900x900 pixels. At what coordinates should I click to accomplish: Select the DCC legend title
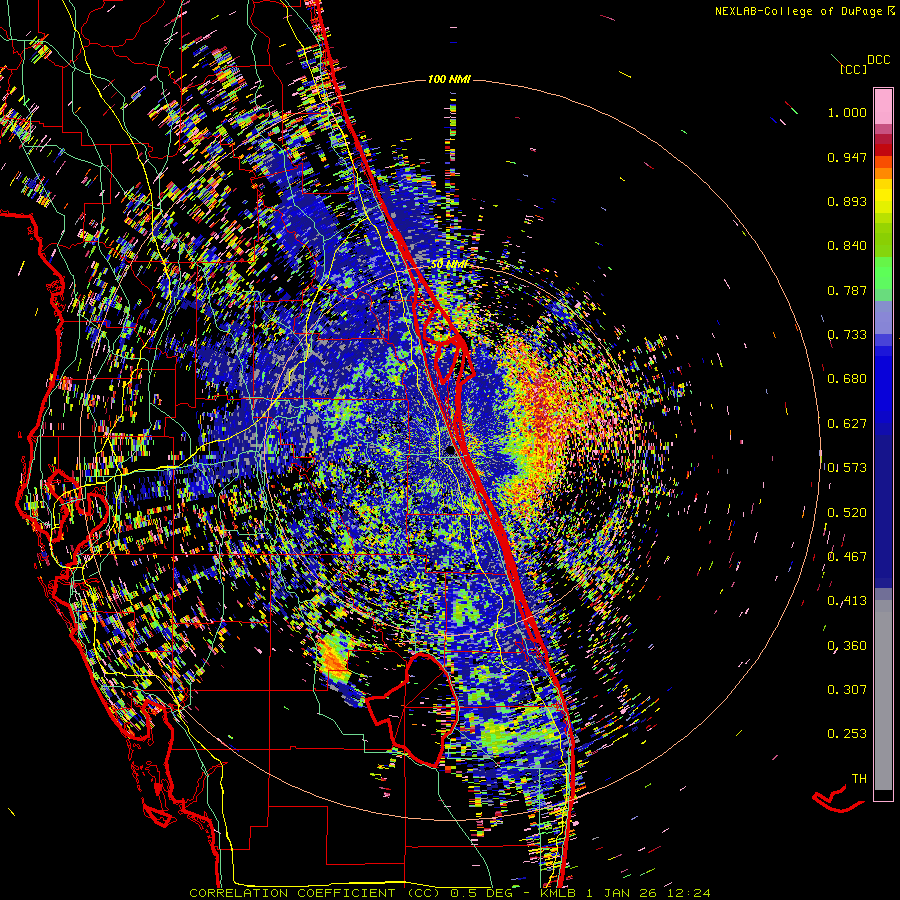coord(878,60)
